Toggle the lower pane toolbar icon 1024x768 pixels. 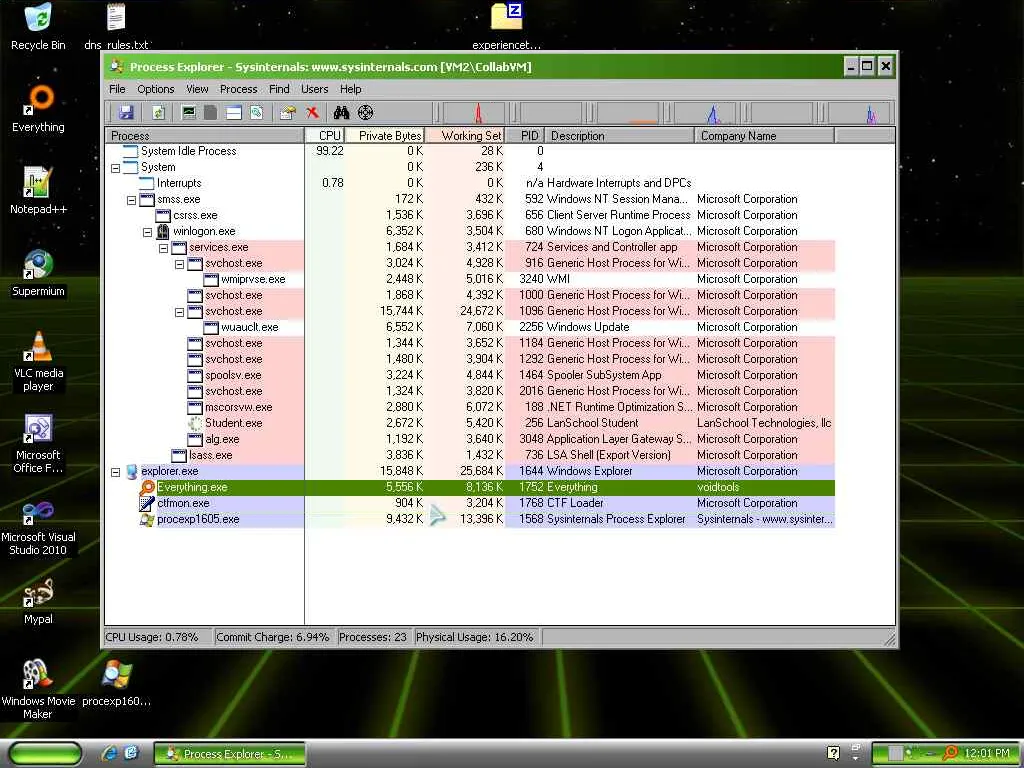[x=233, y=112]
